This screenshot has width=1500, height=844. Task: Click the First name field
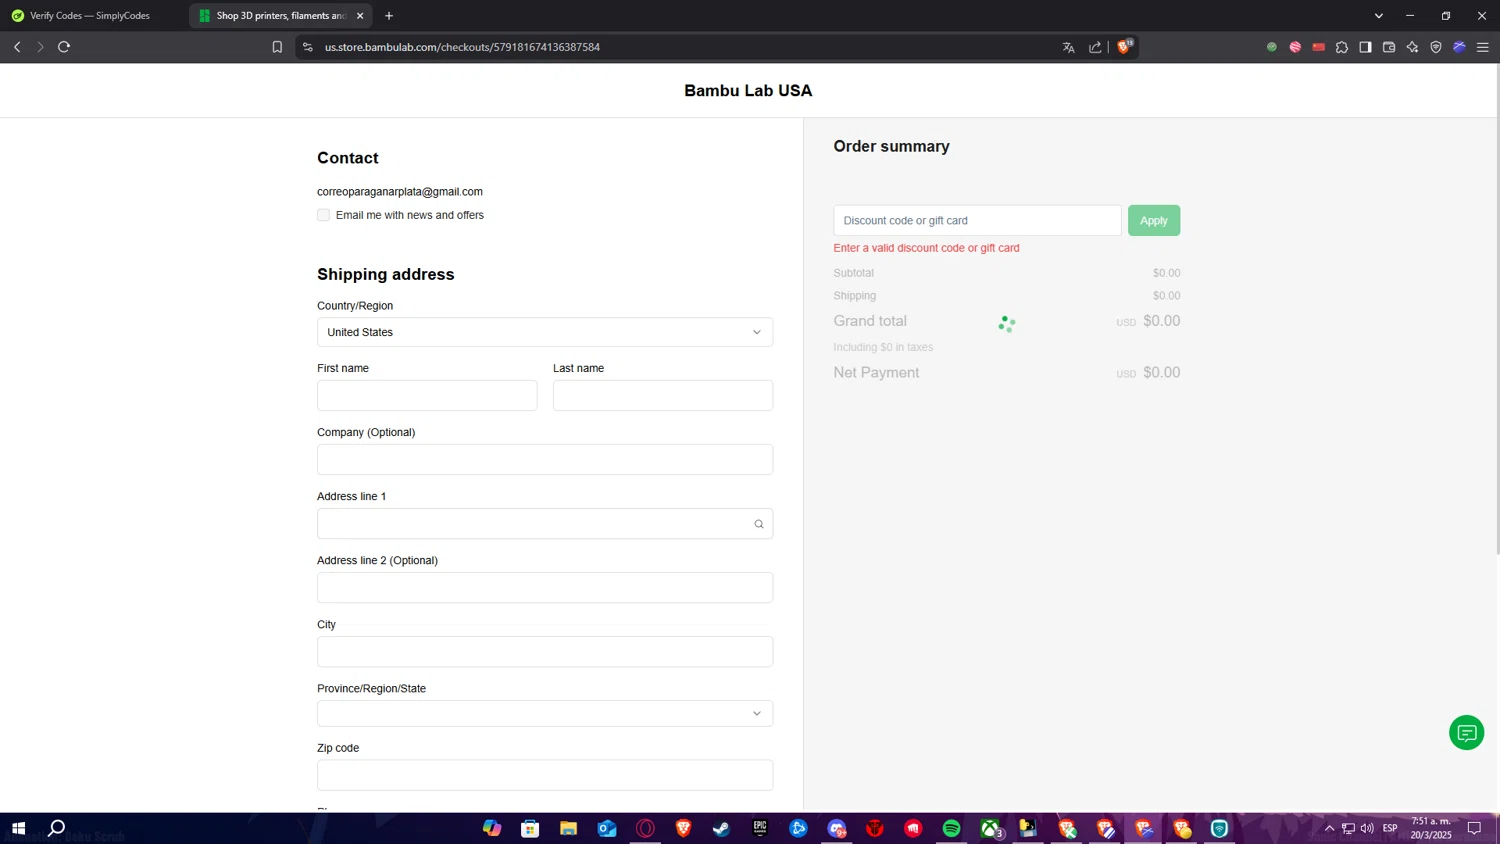(x=427, y=396)
